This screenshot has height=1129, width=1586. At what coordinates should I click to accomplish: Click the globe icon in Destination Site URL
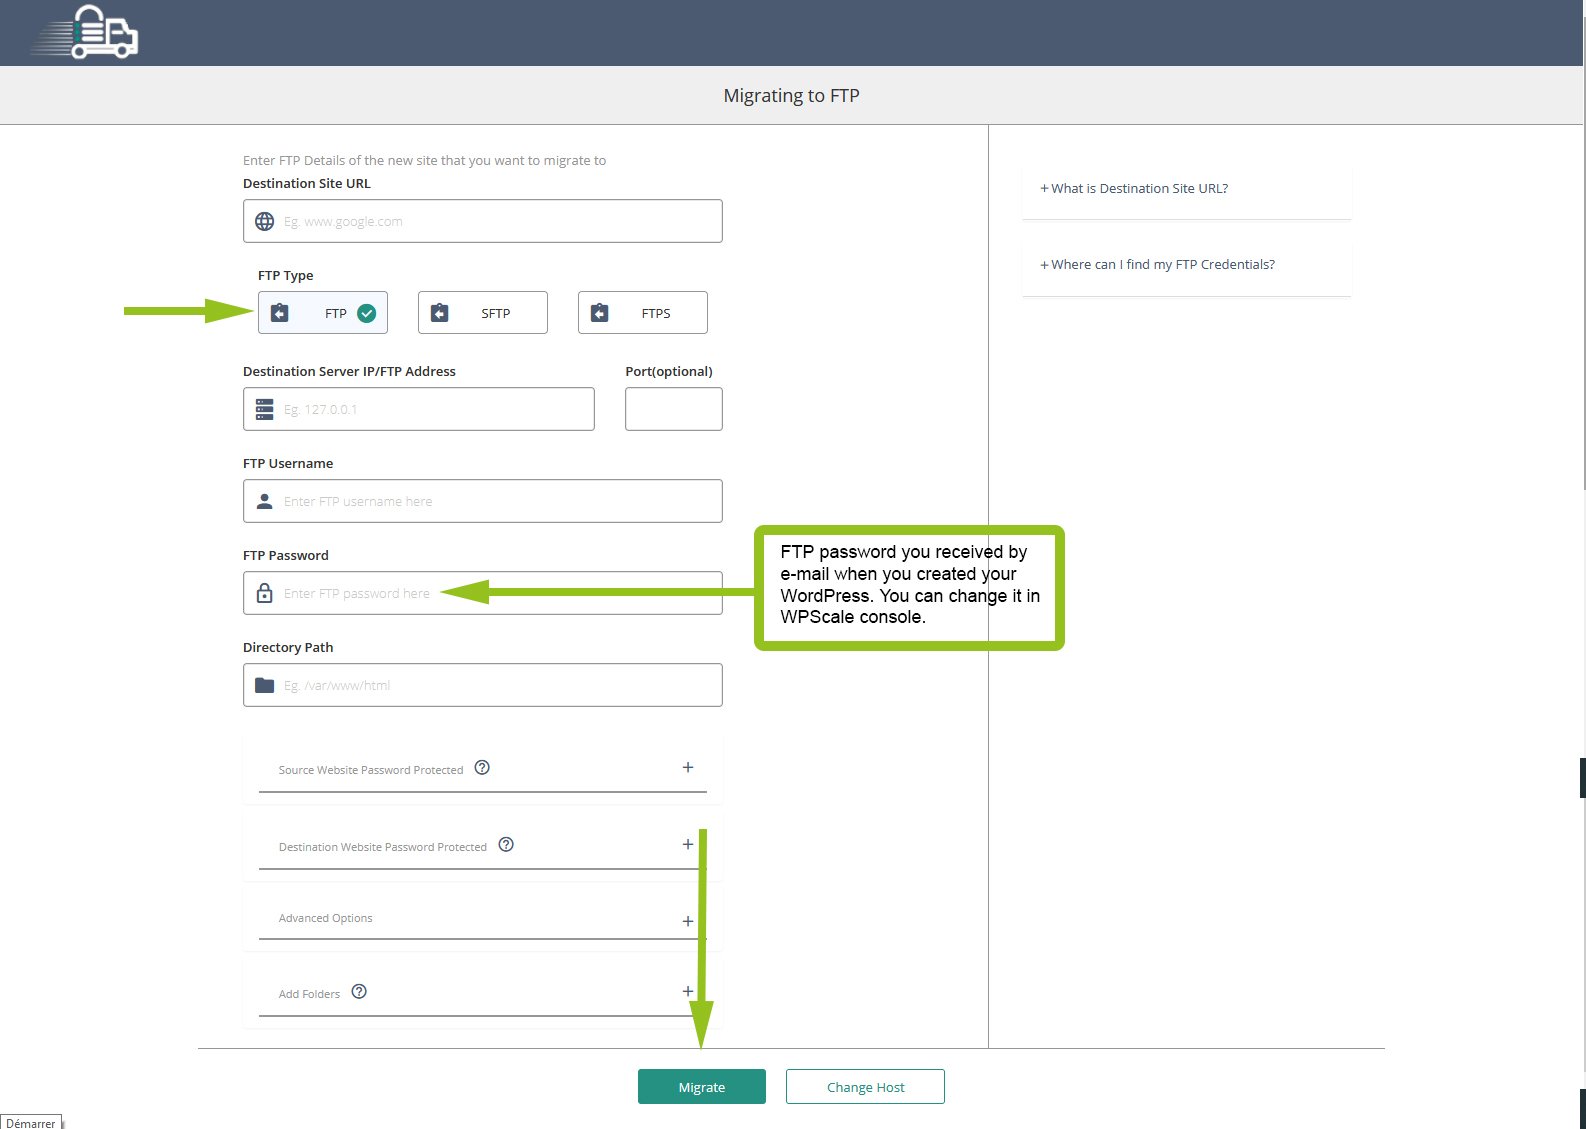pos(264,221)
